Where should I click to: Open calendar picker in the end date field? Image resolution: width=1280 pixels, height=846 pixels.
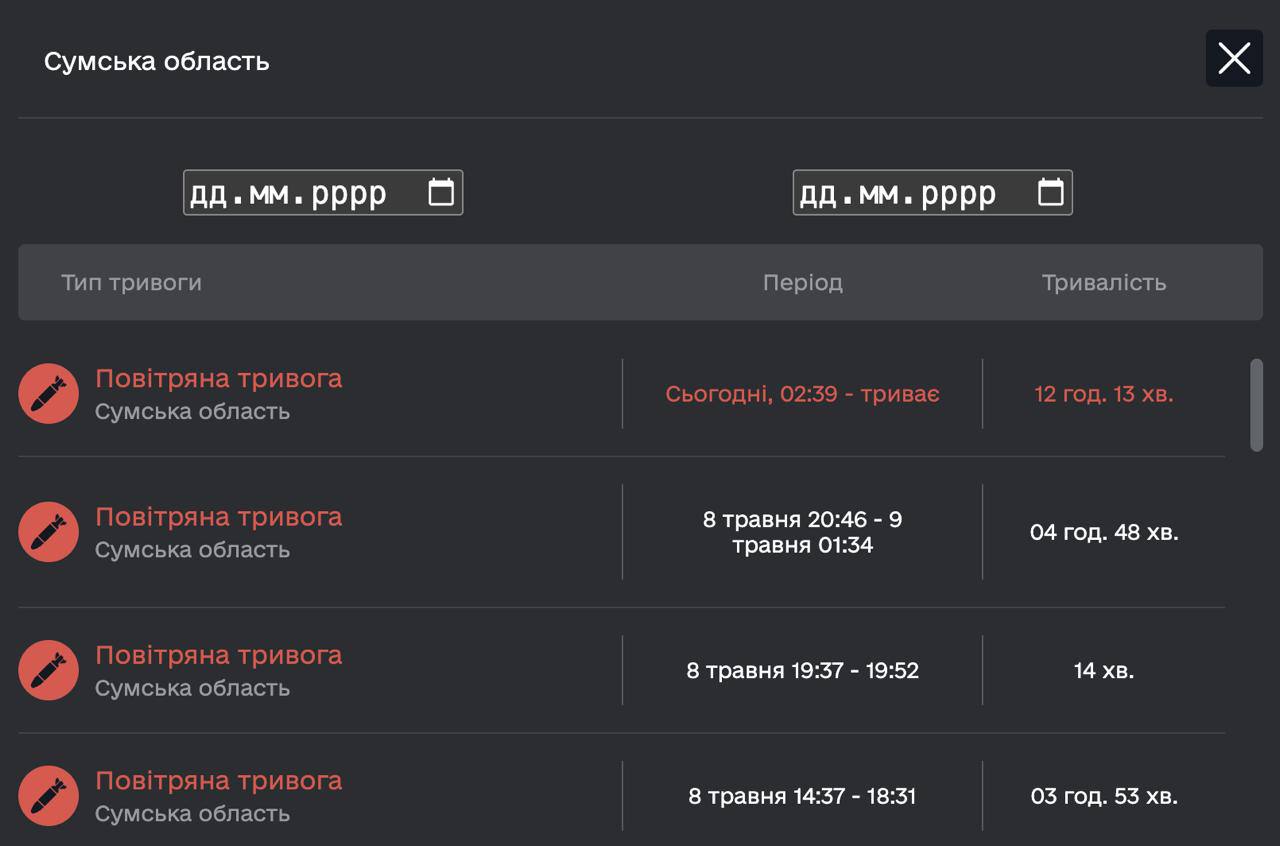(x=1051, y=192)
